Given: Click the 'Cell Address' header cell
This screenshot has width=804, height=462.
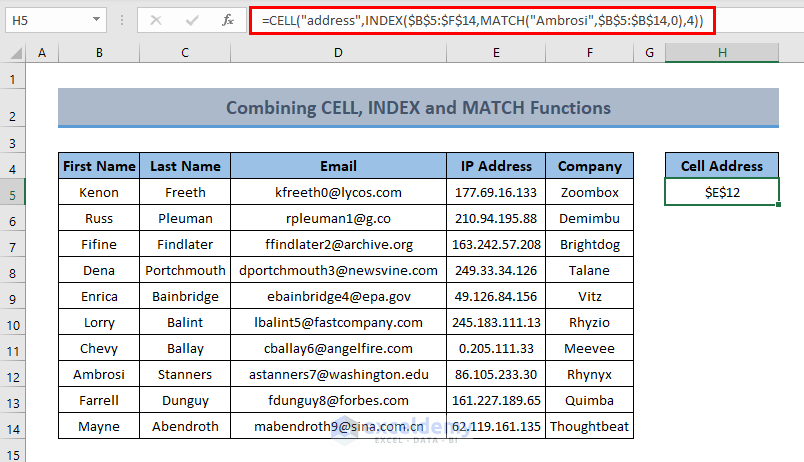Looking at the screenshot, I should point(722,166).
